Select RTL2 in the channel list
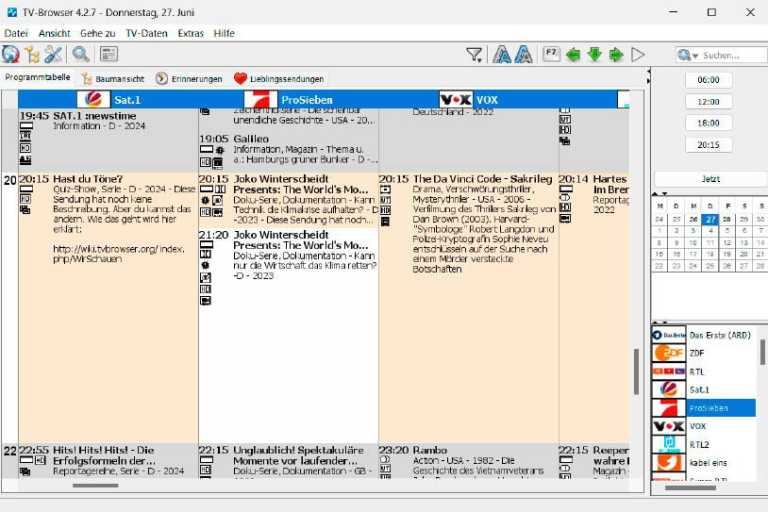The image size is (768, 512). pos(703,445)
